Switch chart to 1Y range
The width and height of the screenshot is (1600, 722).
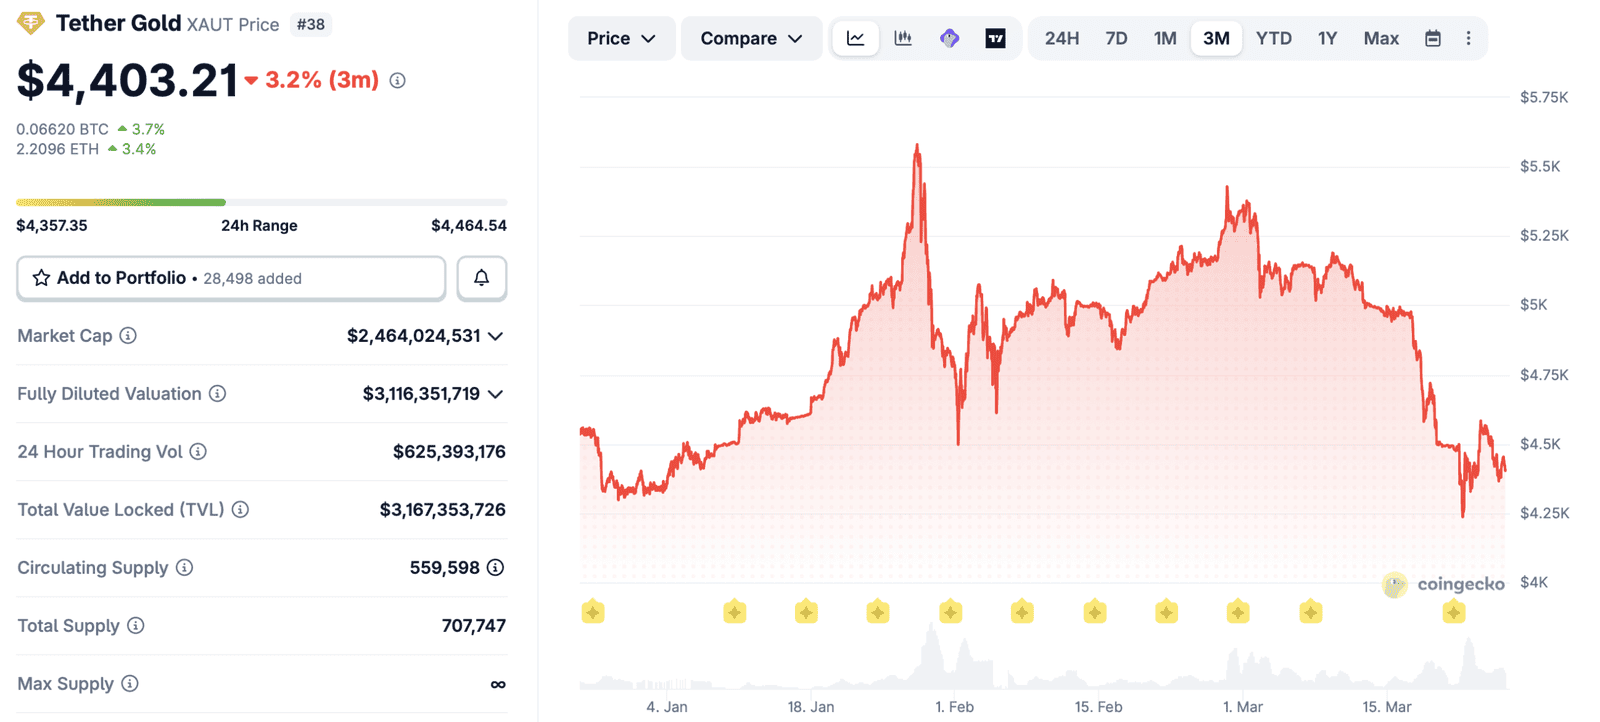1327,38
